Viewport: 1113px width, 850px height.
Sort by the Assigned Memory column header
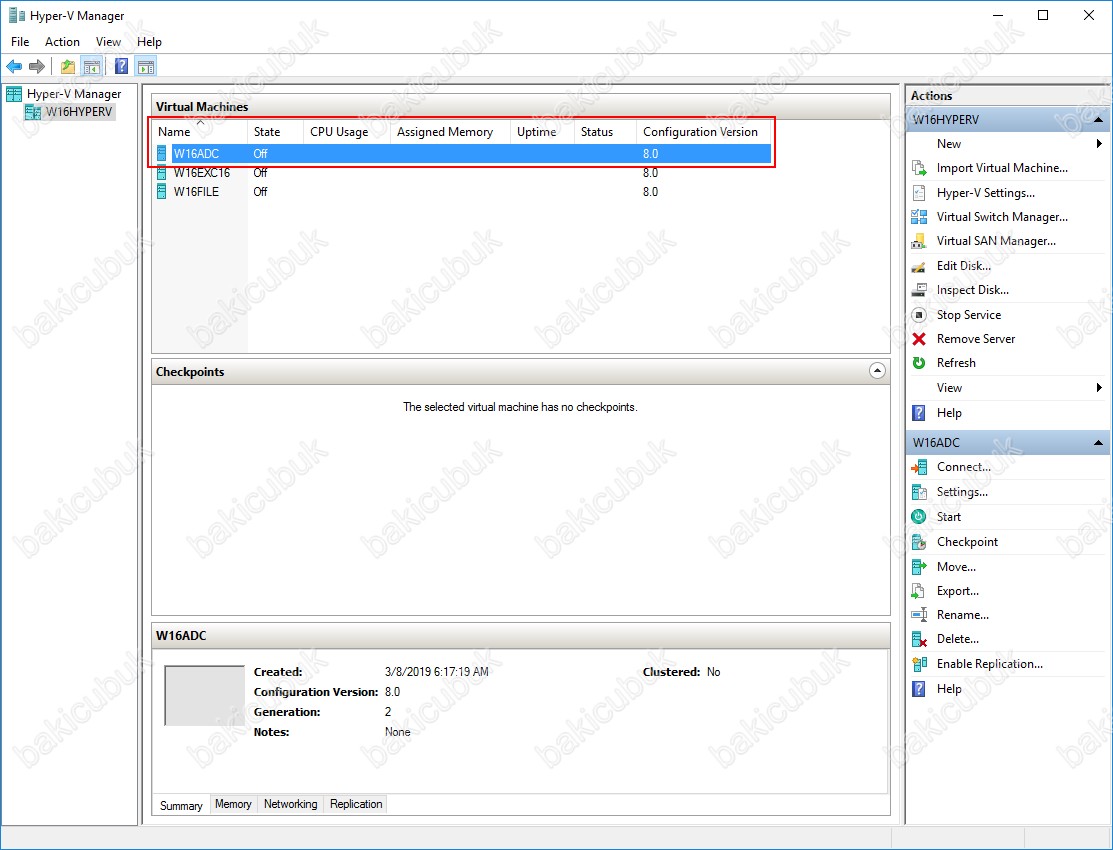(450, 132)
